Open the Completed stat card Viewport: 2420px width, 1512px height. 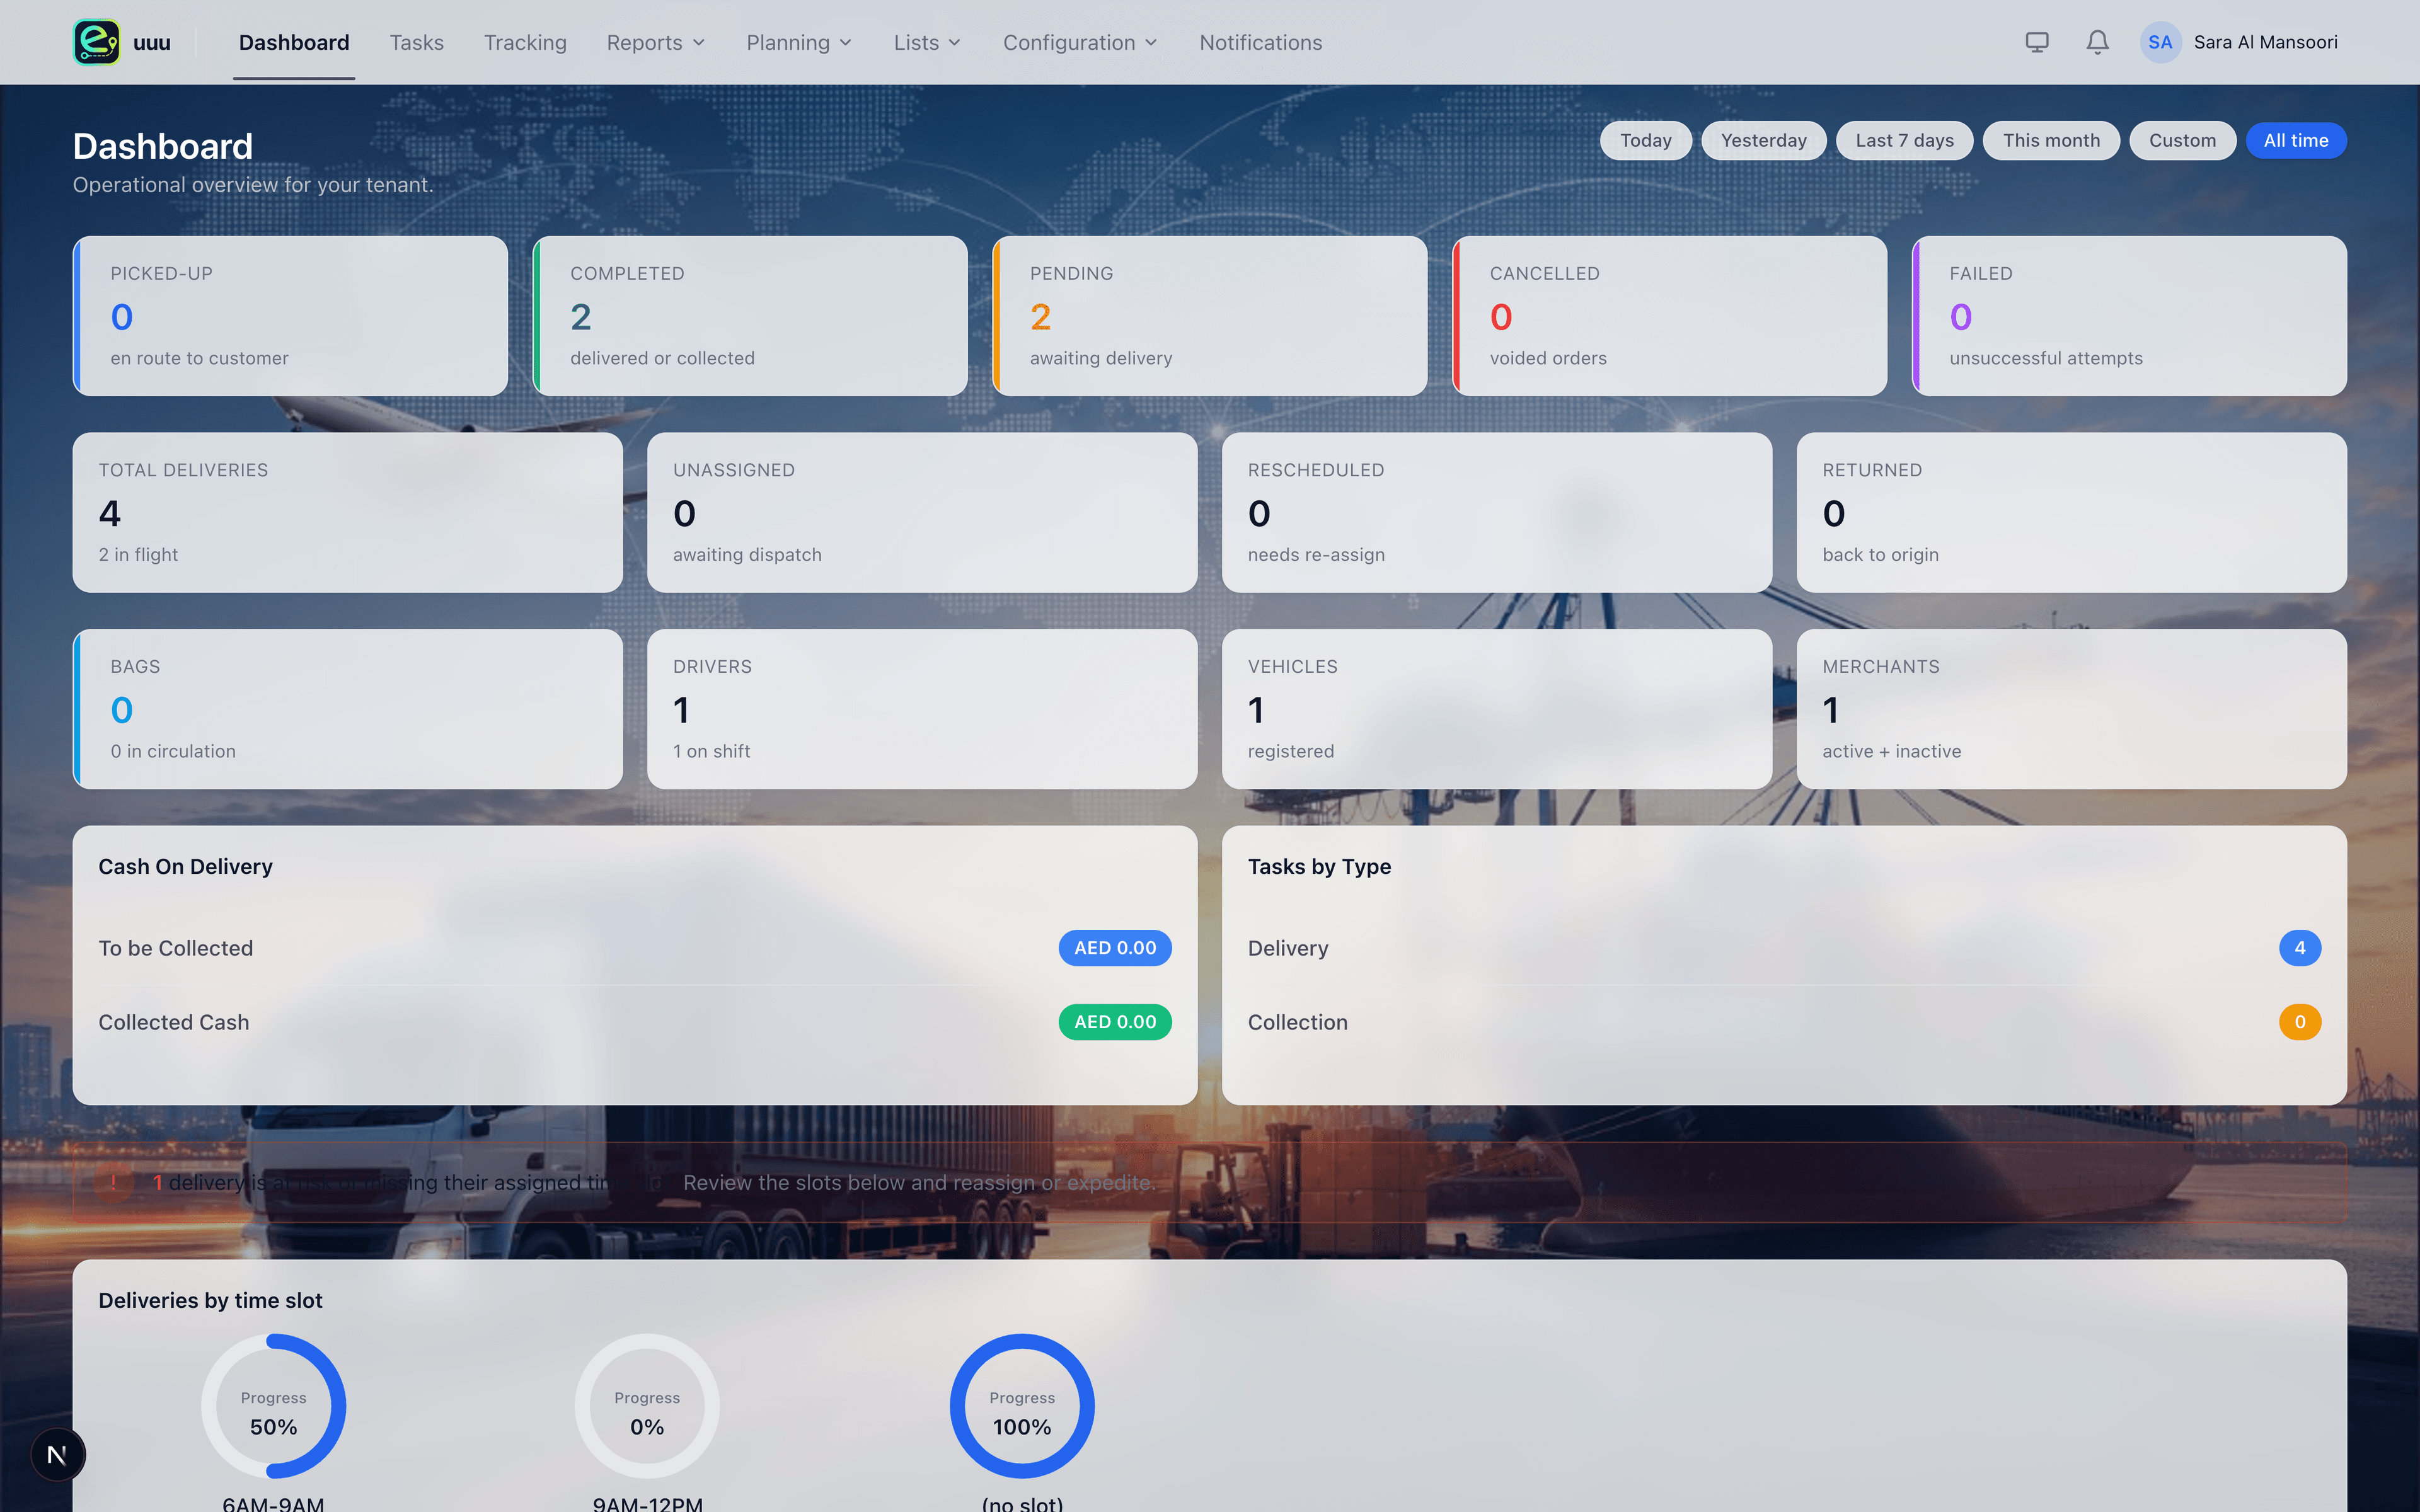750,316
